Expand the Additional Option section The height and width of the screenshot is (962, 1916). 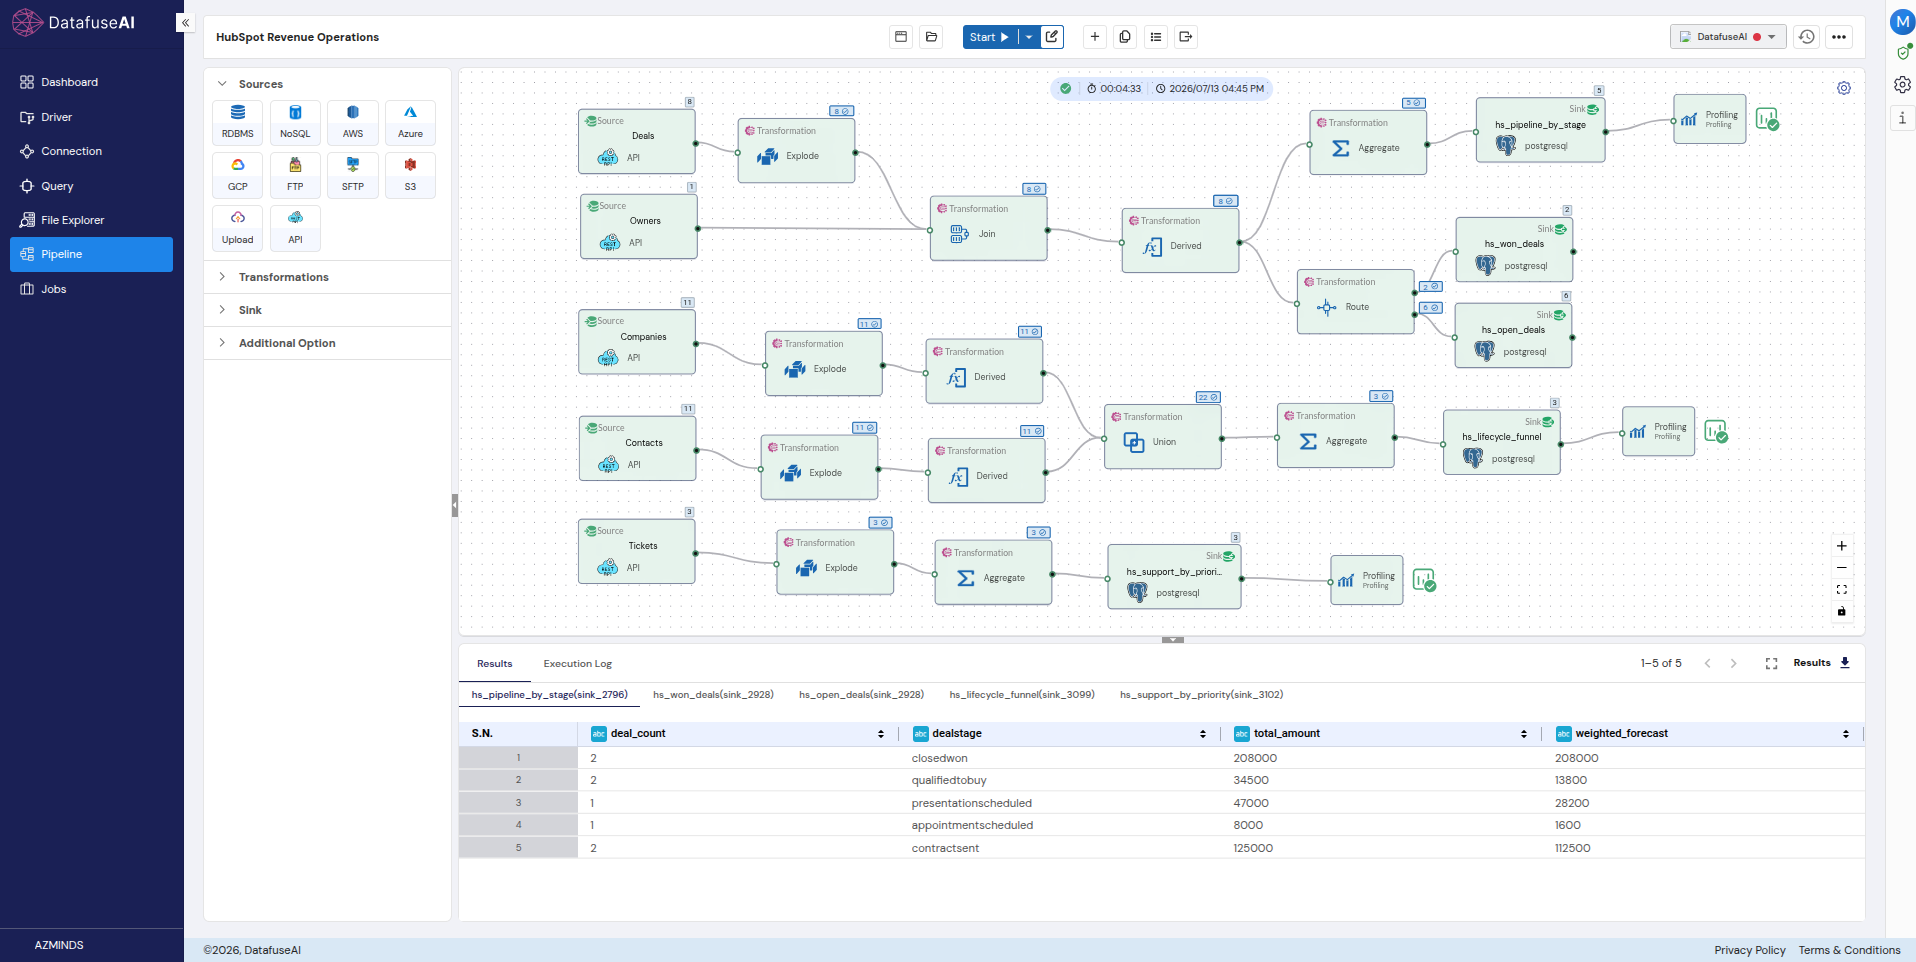[x=222, y=343]
